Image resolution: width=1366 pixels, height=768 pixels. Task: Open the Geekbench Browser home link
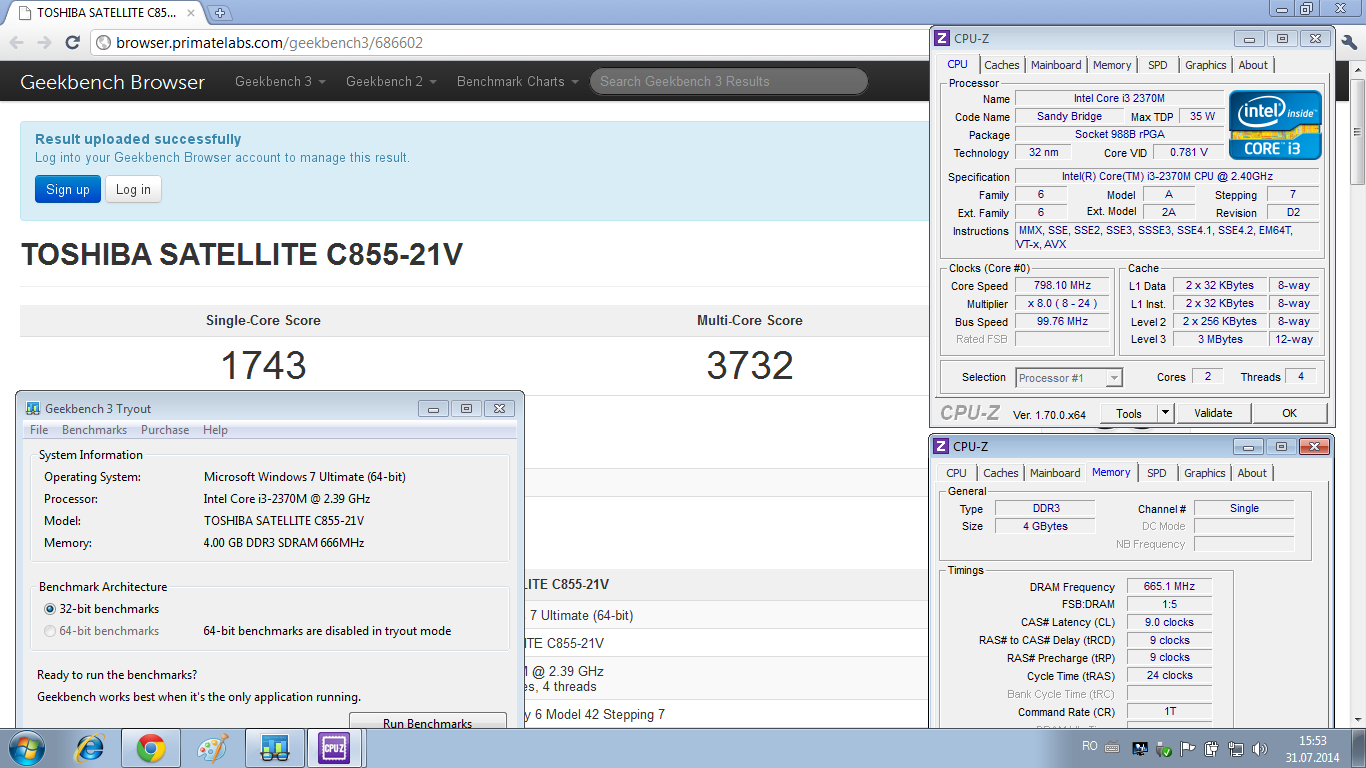click(112, 82)
